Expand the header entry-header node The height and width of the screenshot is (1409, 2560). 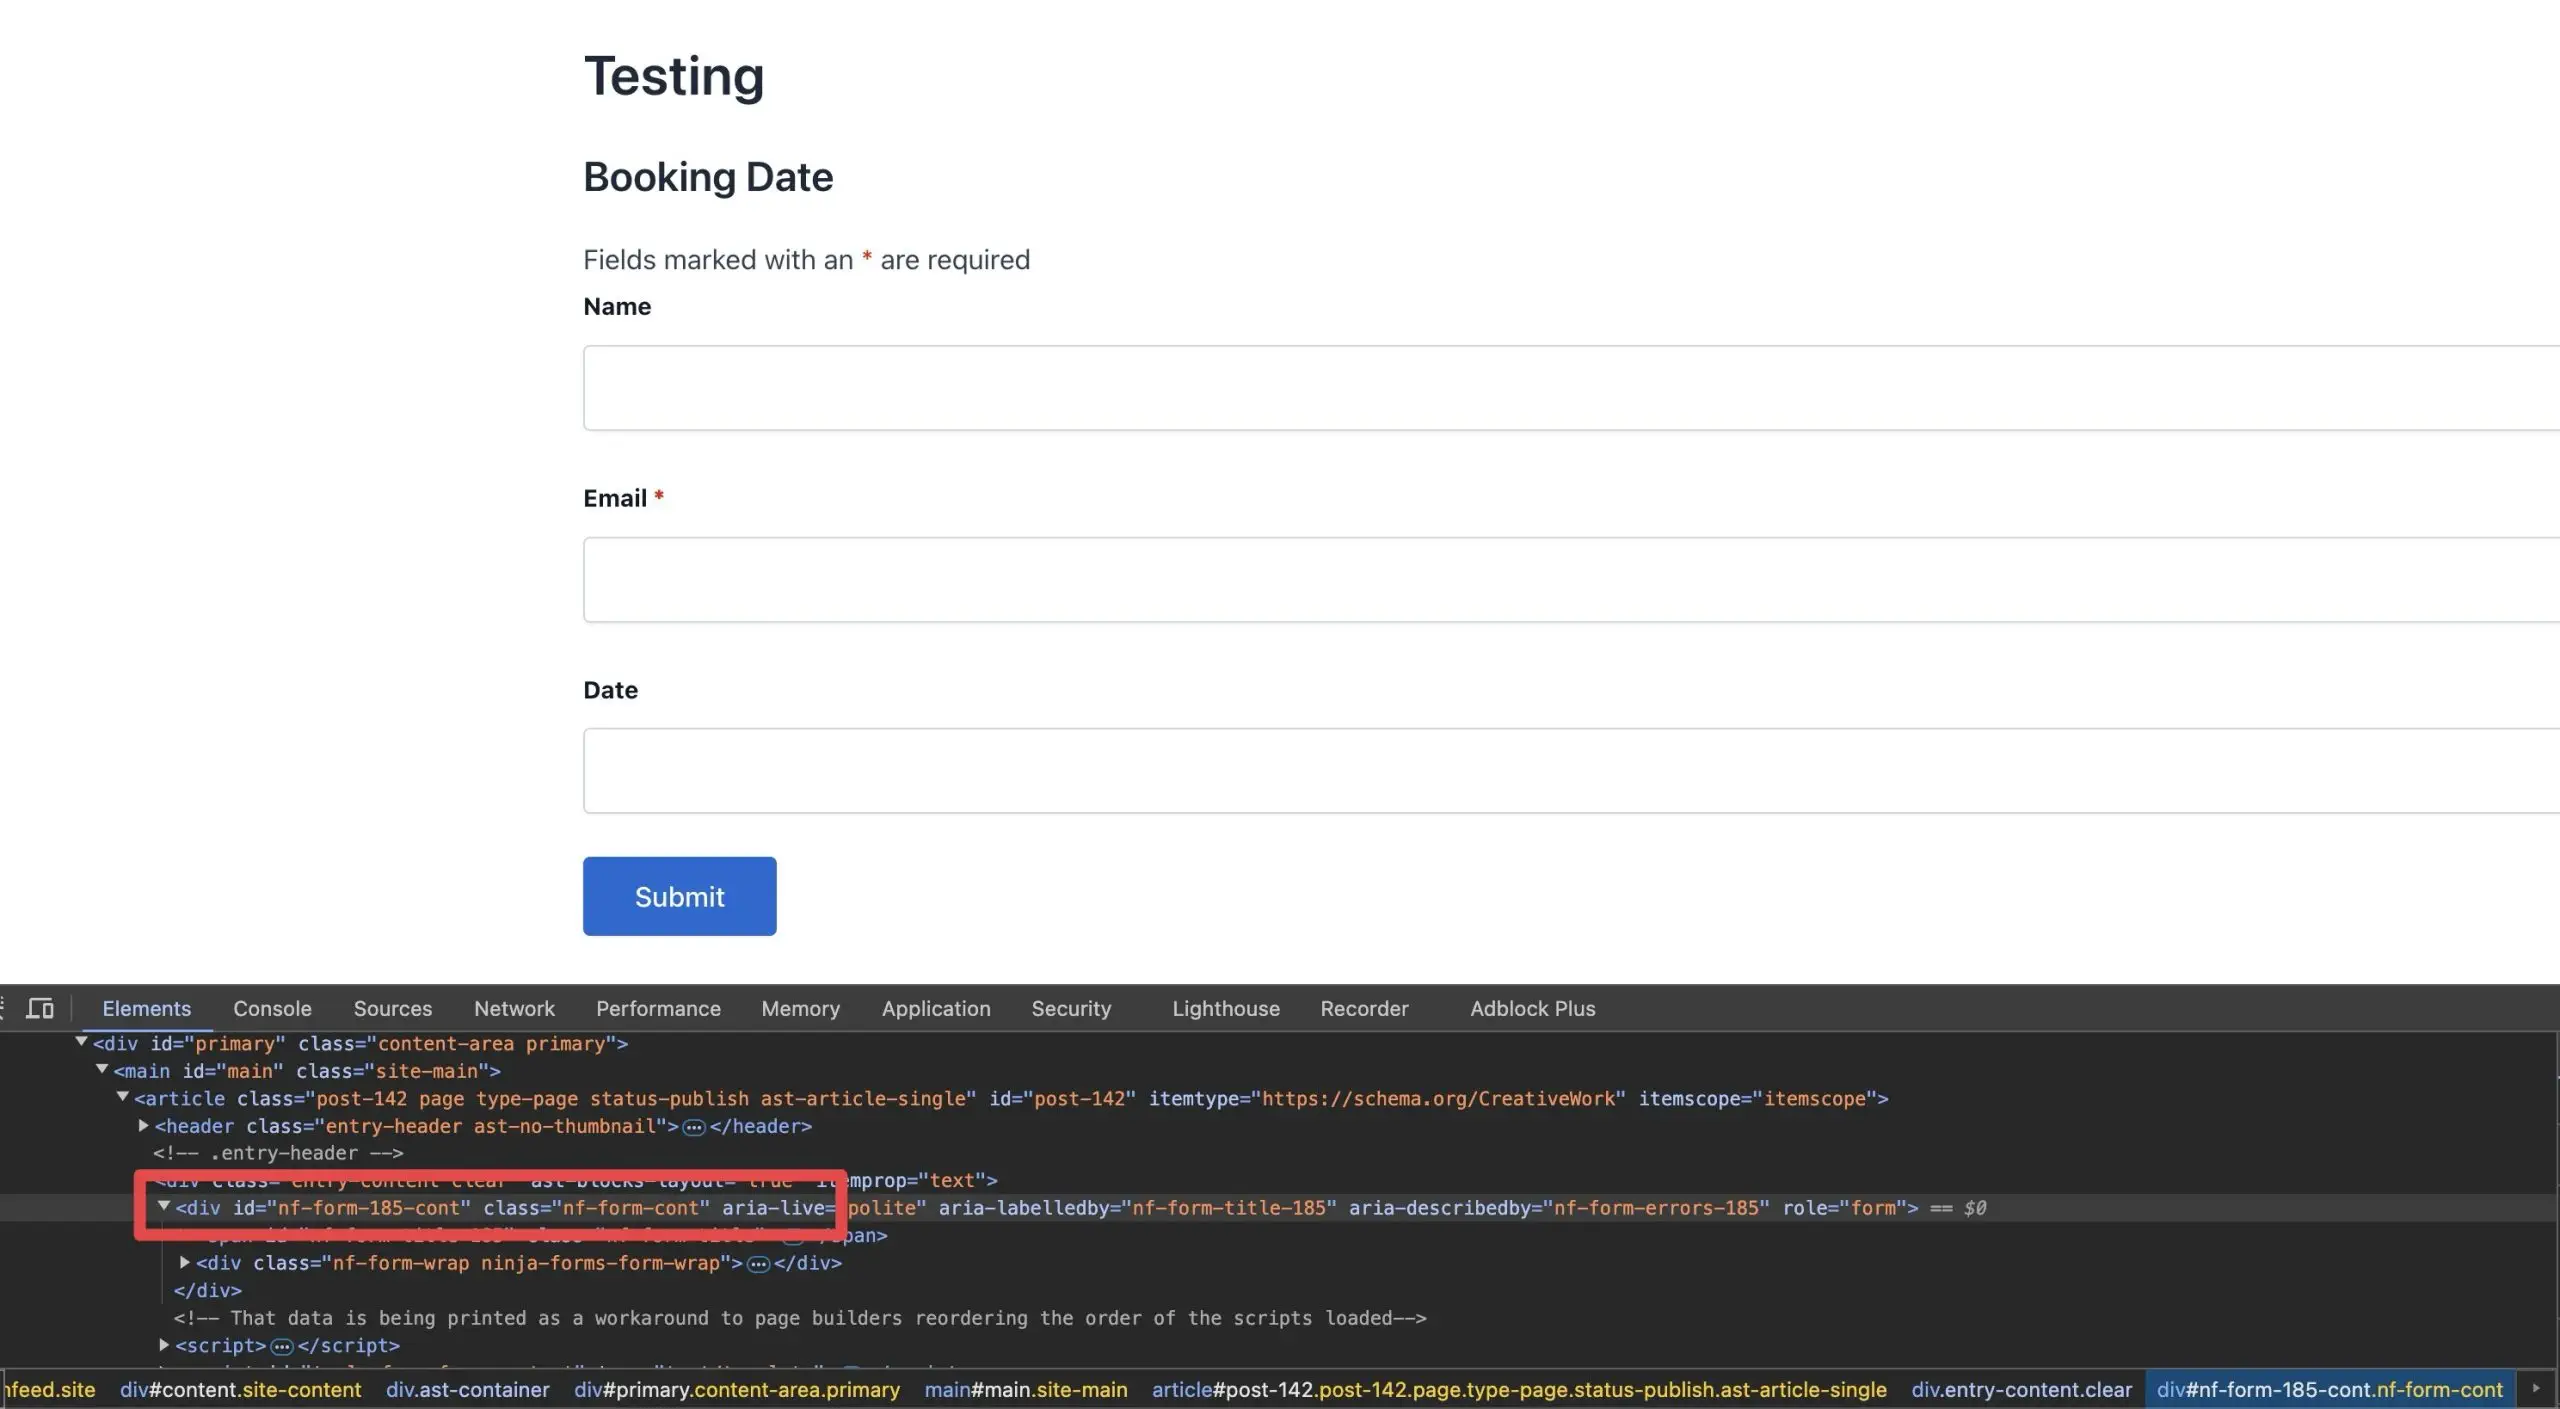[143, 1125]
